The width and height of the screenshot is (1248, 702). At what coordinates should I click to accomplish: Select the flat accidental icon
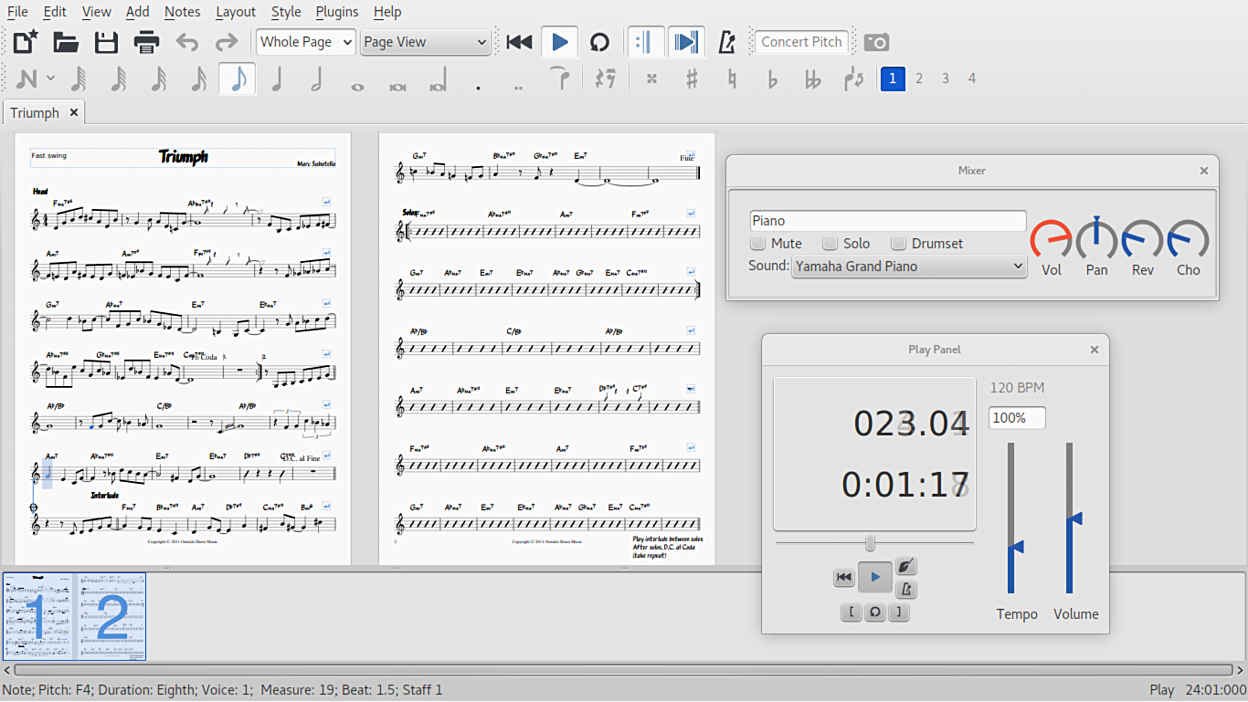[x=772, y=79]
